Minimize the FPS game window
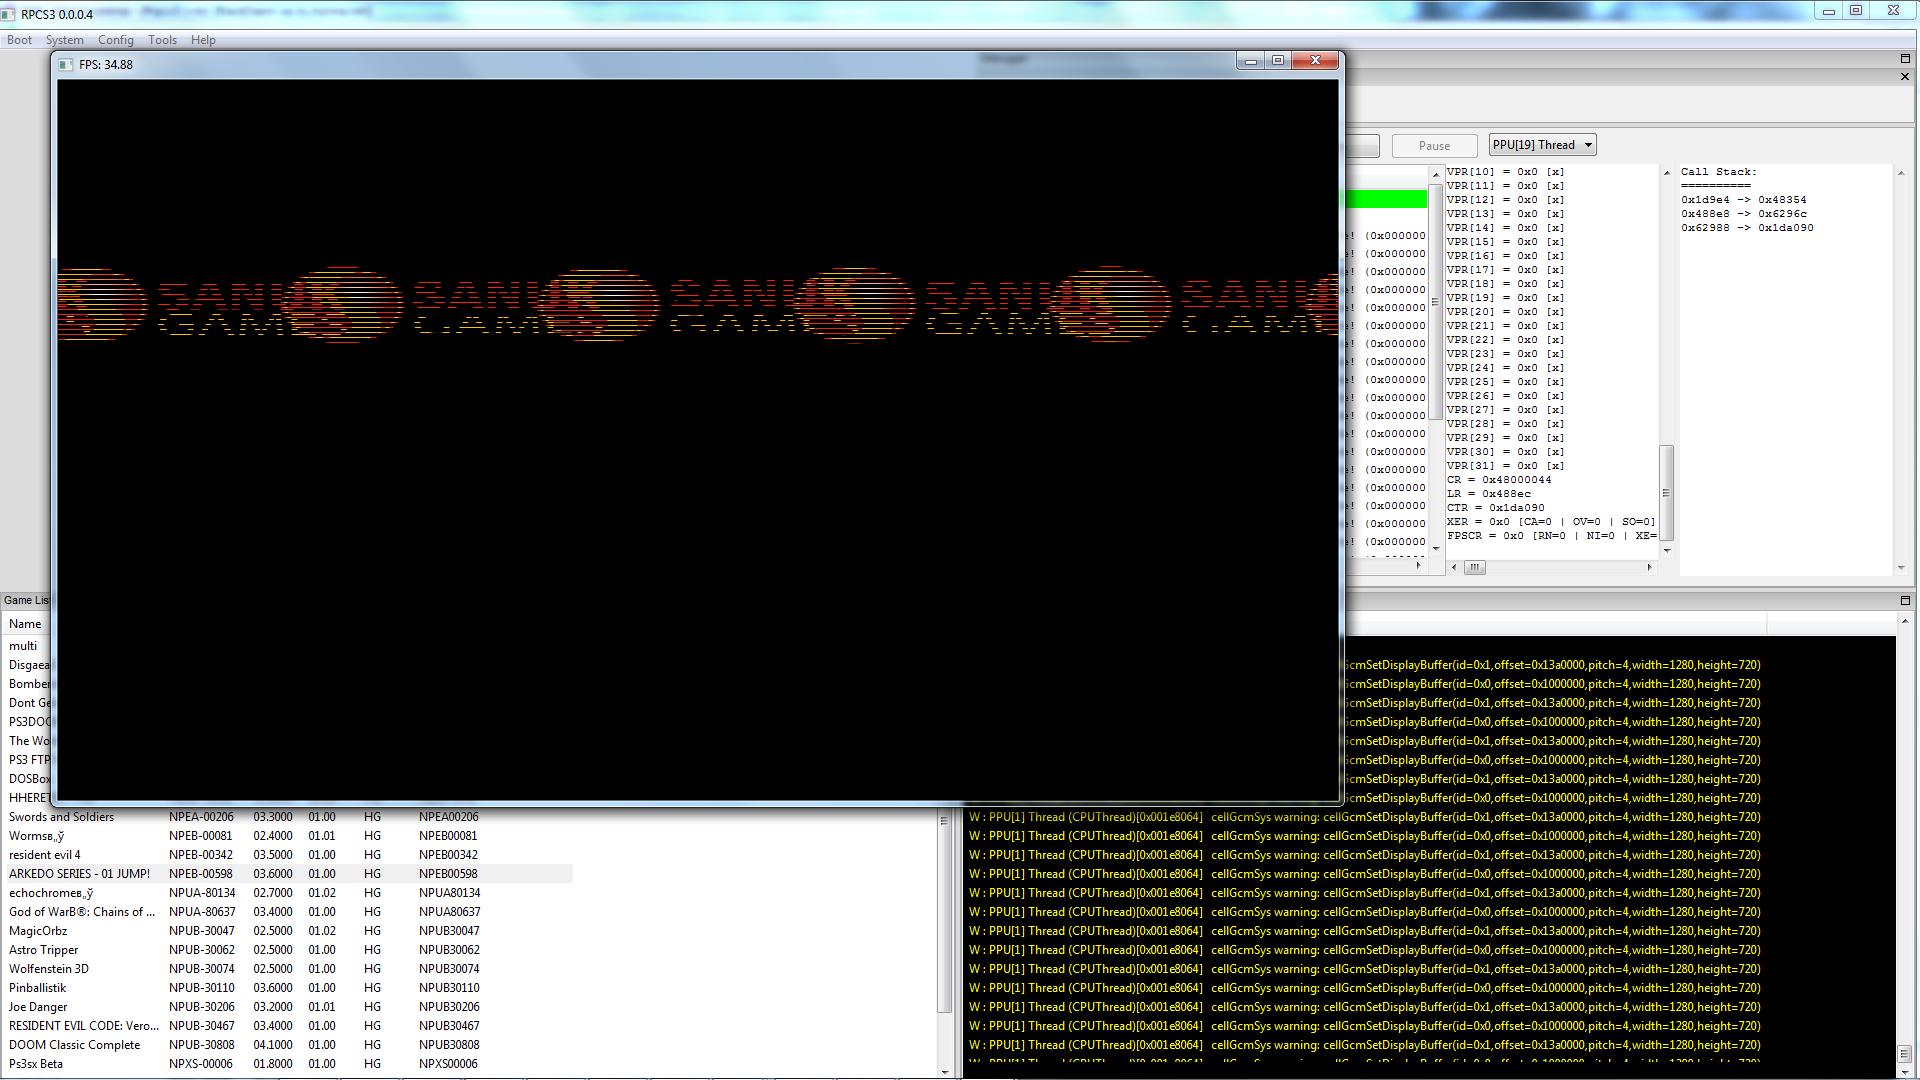The height and width of the screenshot is (1080, 1920). click(x=1250, y=61)
